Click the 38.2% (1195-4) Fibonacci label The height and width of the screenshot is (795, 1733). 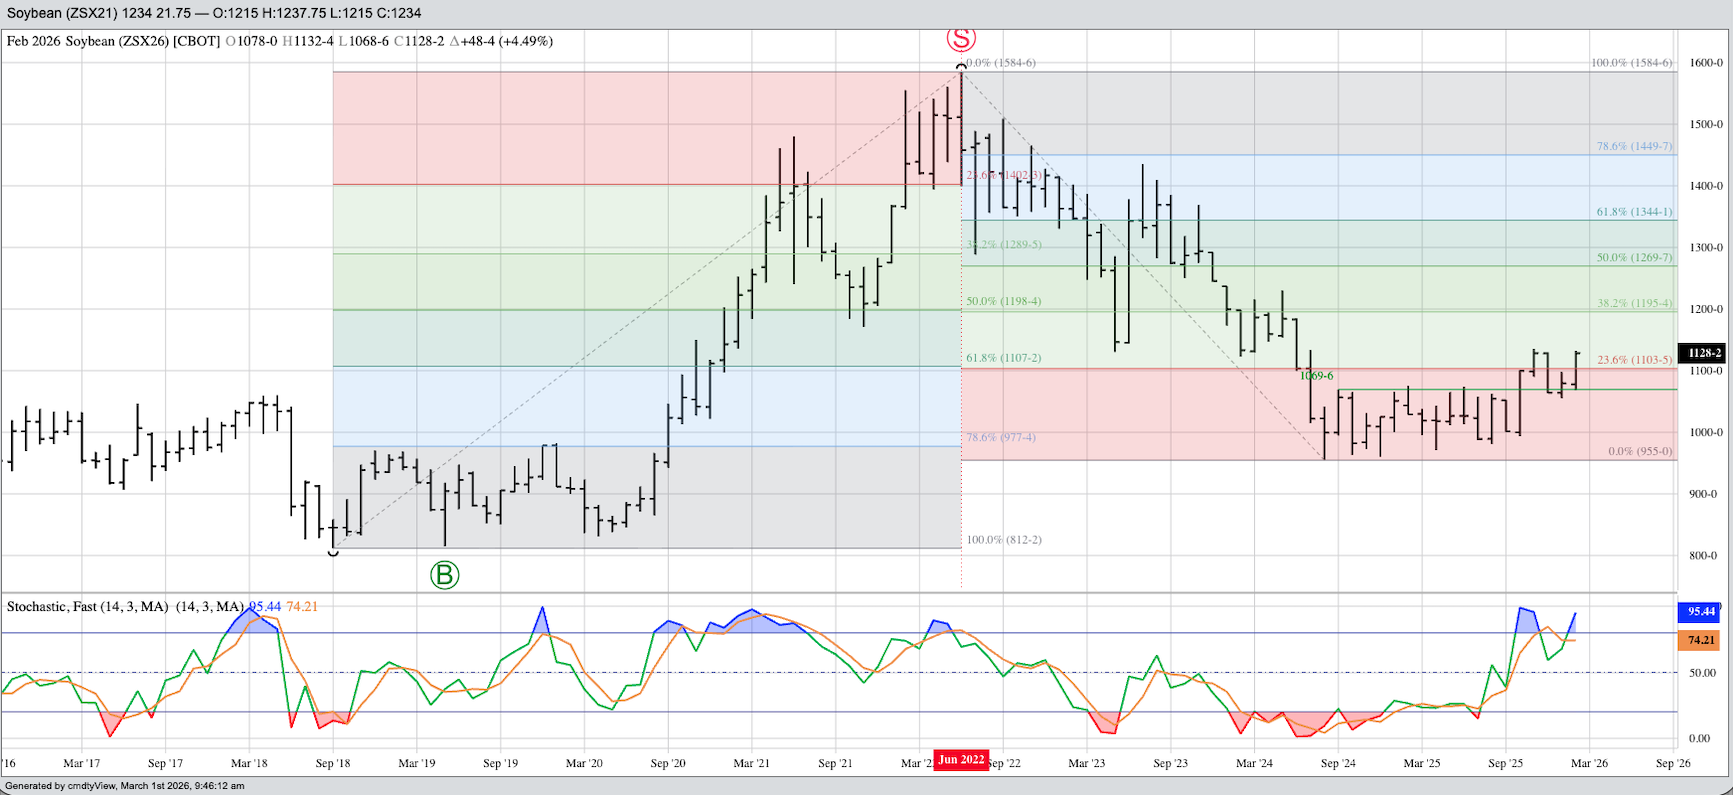(1634, 303)
